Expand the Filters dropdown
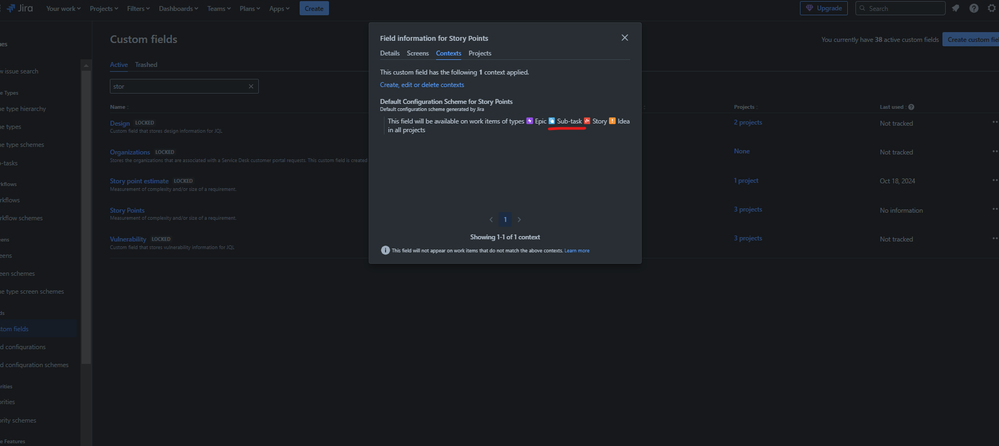 (138, 8)
